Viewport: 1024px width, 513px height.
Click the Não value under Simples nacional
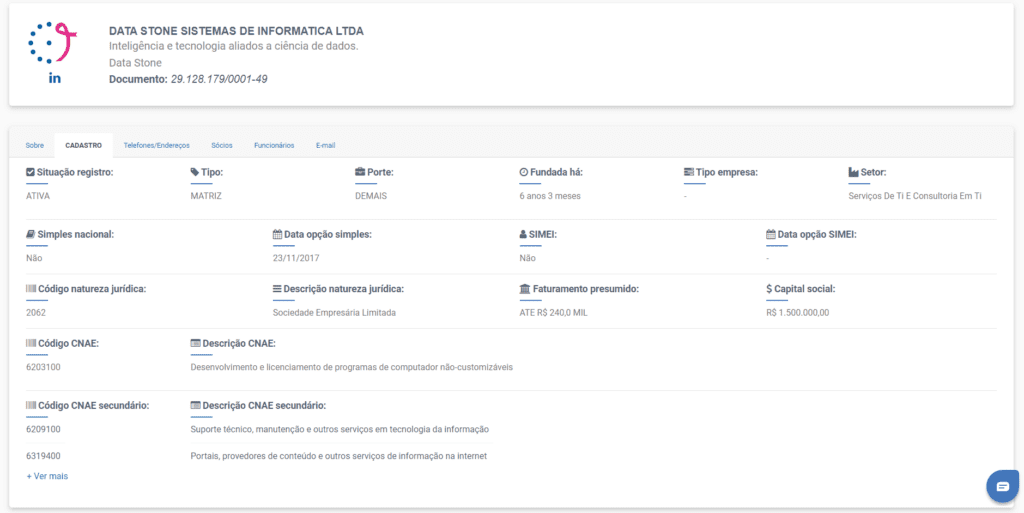34,258
